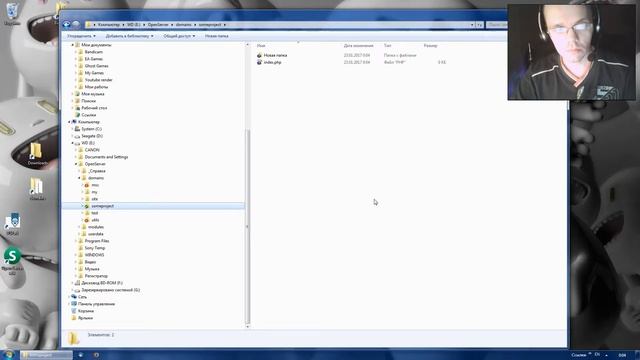Collapse the 'WD (E:)' drive node arrow

point(73,143)
